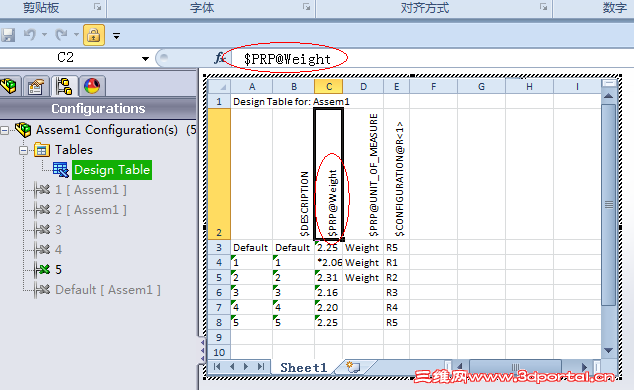Click the Design Table spreadsheet icon

pyautogui.click(x=61, y=170)
